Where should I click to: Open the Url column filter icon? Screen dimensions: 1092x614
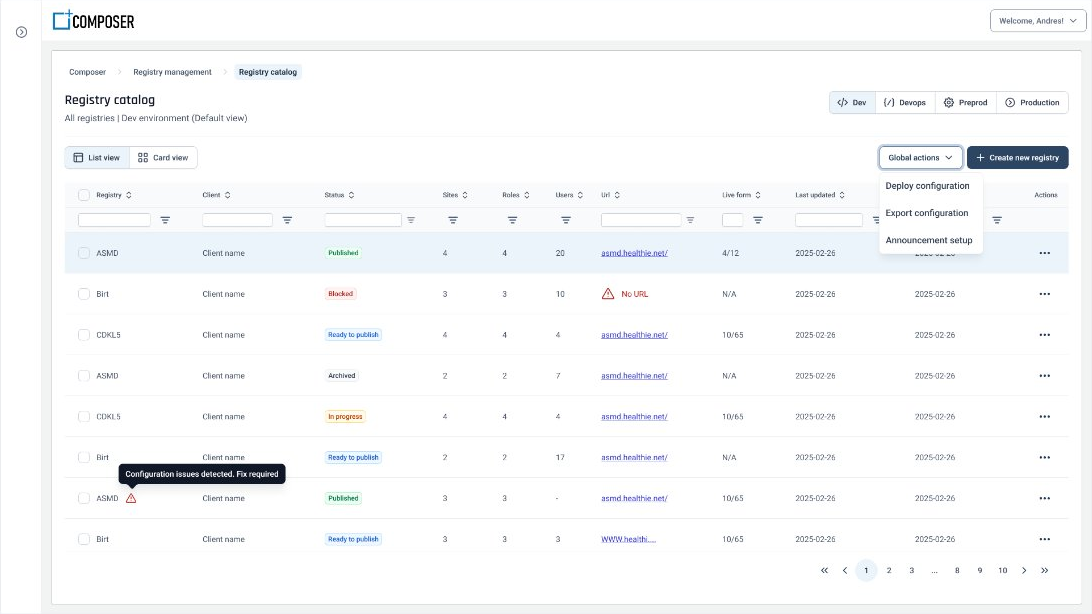690,220
